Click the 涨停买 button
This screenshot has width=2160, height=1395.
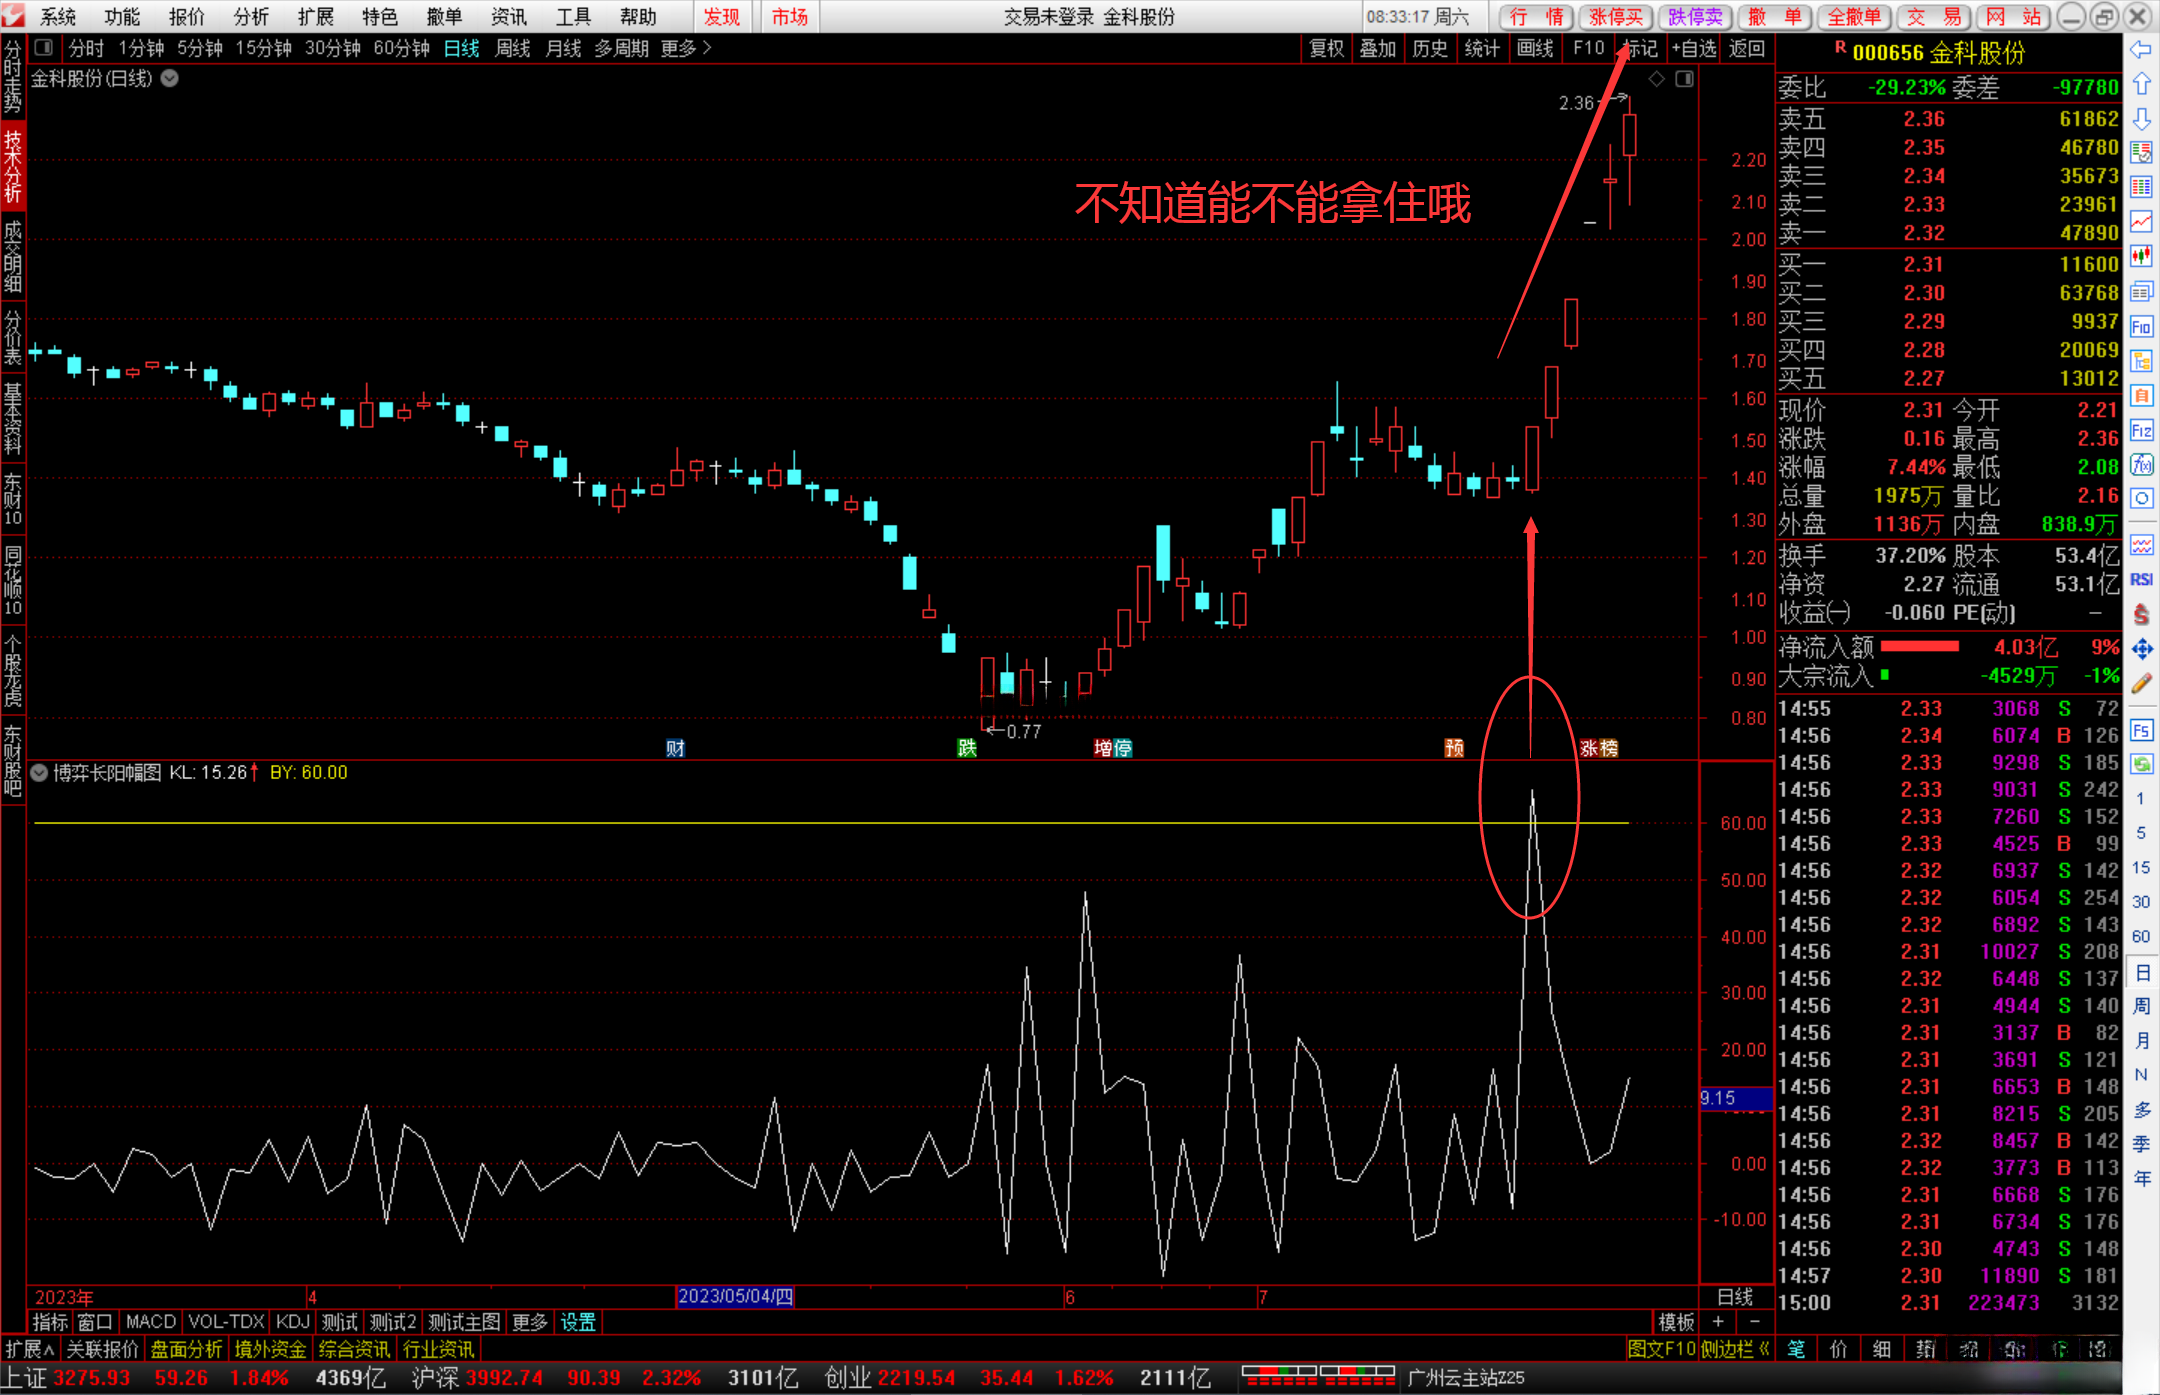point(1616,17)
